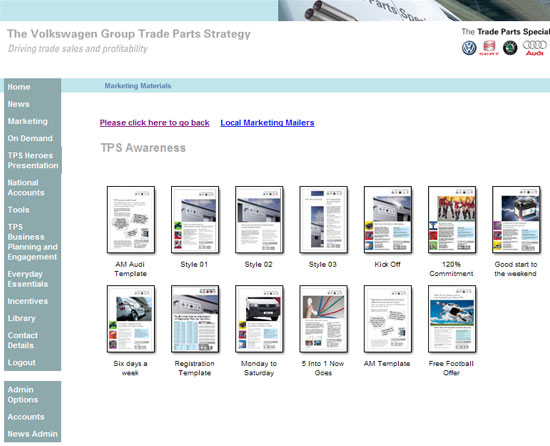Click the Style 02 caption text
Screen dimensions: 550x446
pos(259,264)
